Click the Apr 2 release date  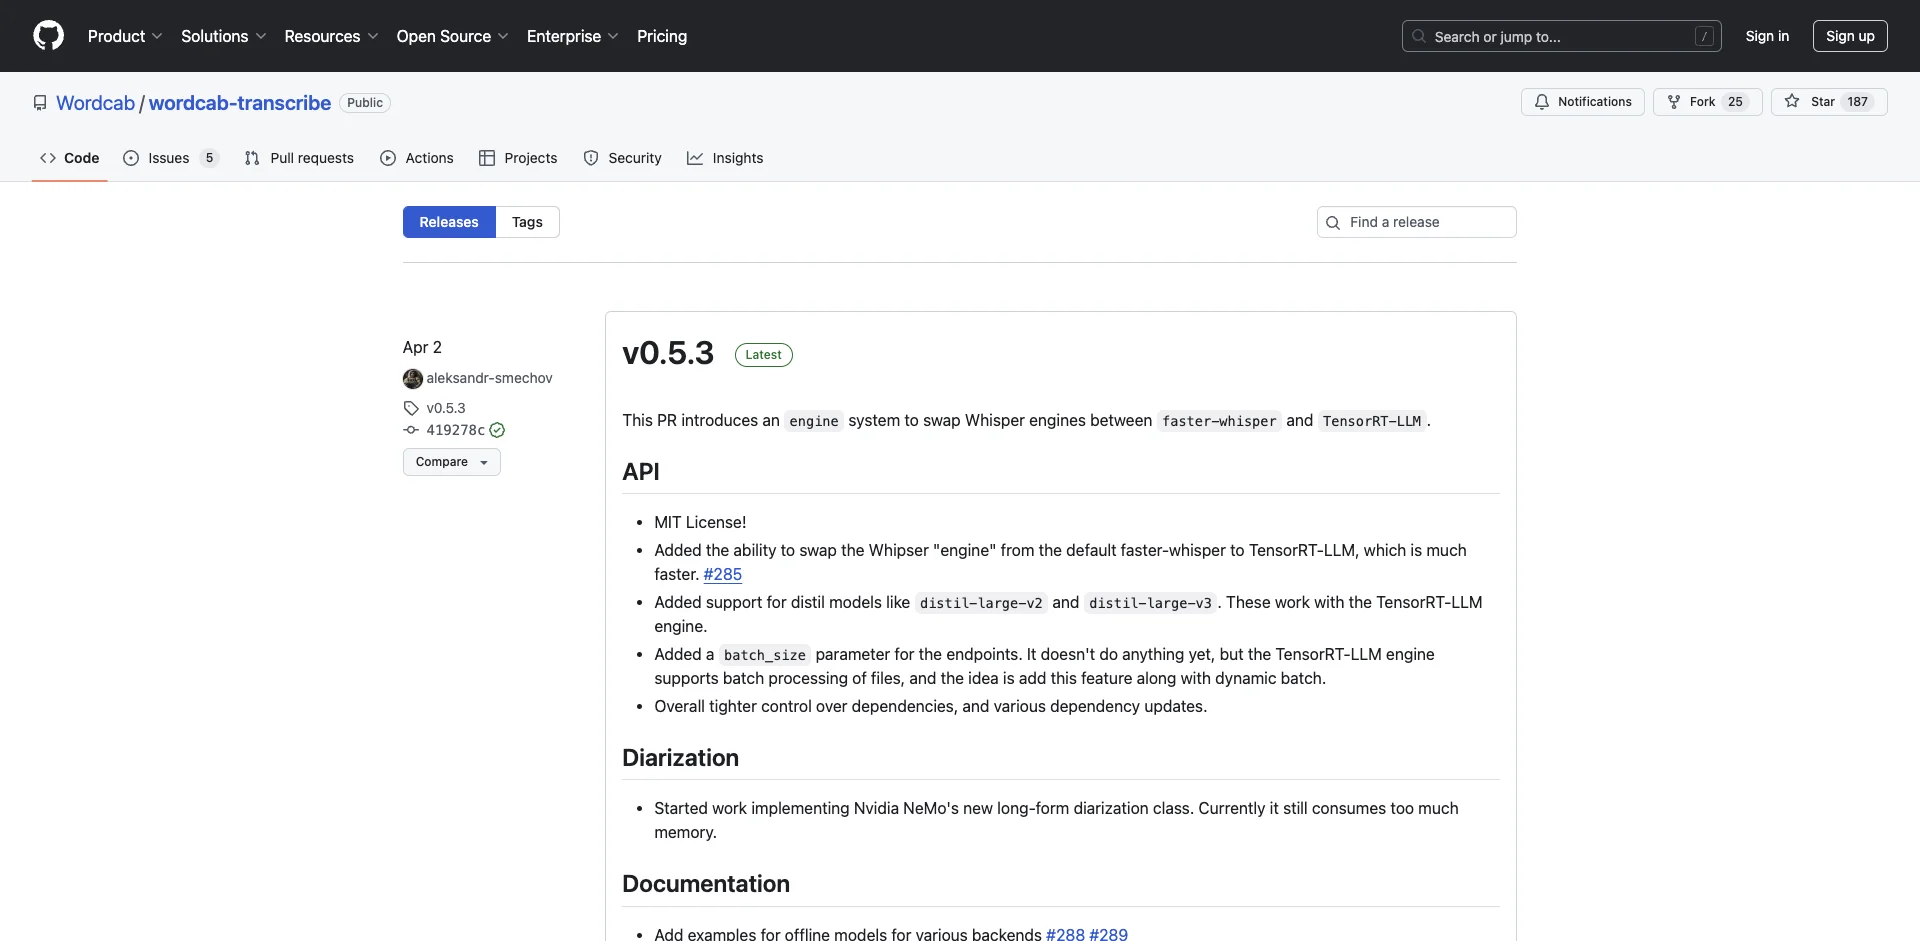click(x=422, y=347)
